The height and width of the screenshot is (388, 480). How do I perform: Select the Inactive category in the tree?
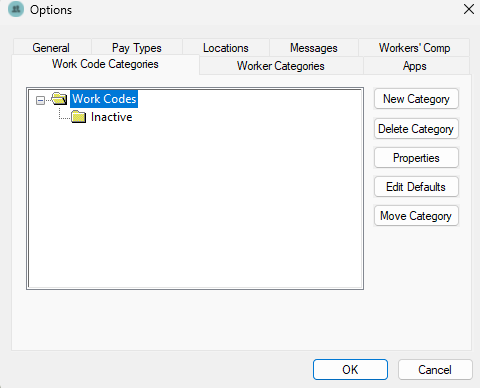[x=111, y=117]
